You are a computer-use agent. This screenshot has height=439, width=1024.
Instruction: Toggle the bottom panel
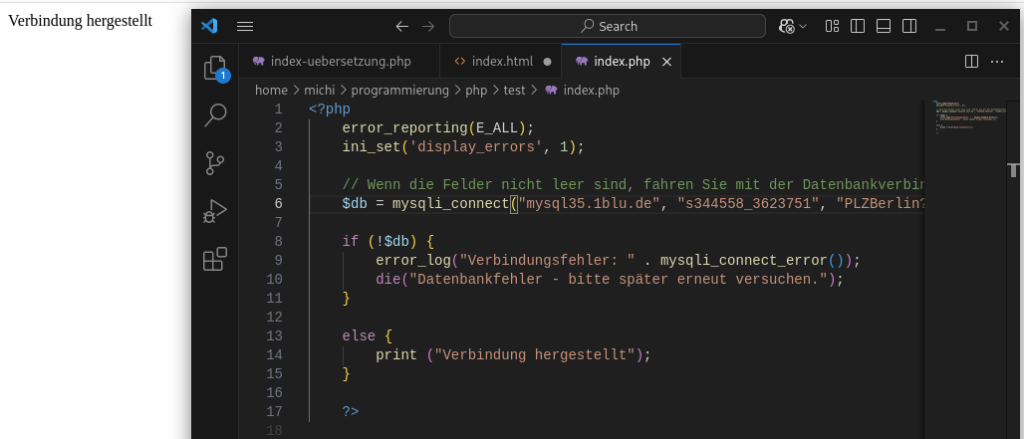pos(884,26)
